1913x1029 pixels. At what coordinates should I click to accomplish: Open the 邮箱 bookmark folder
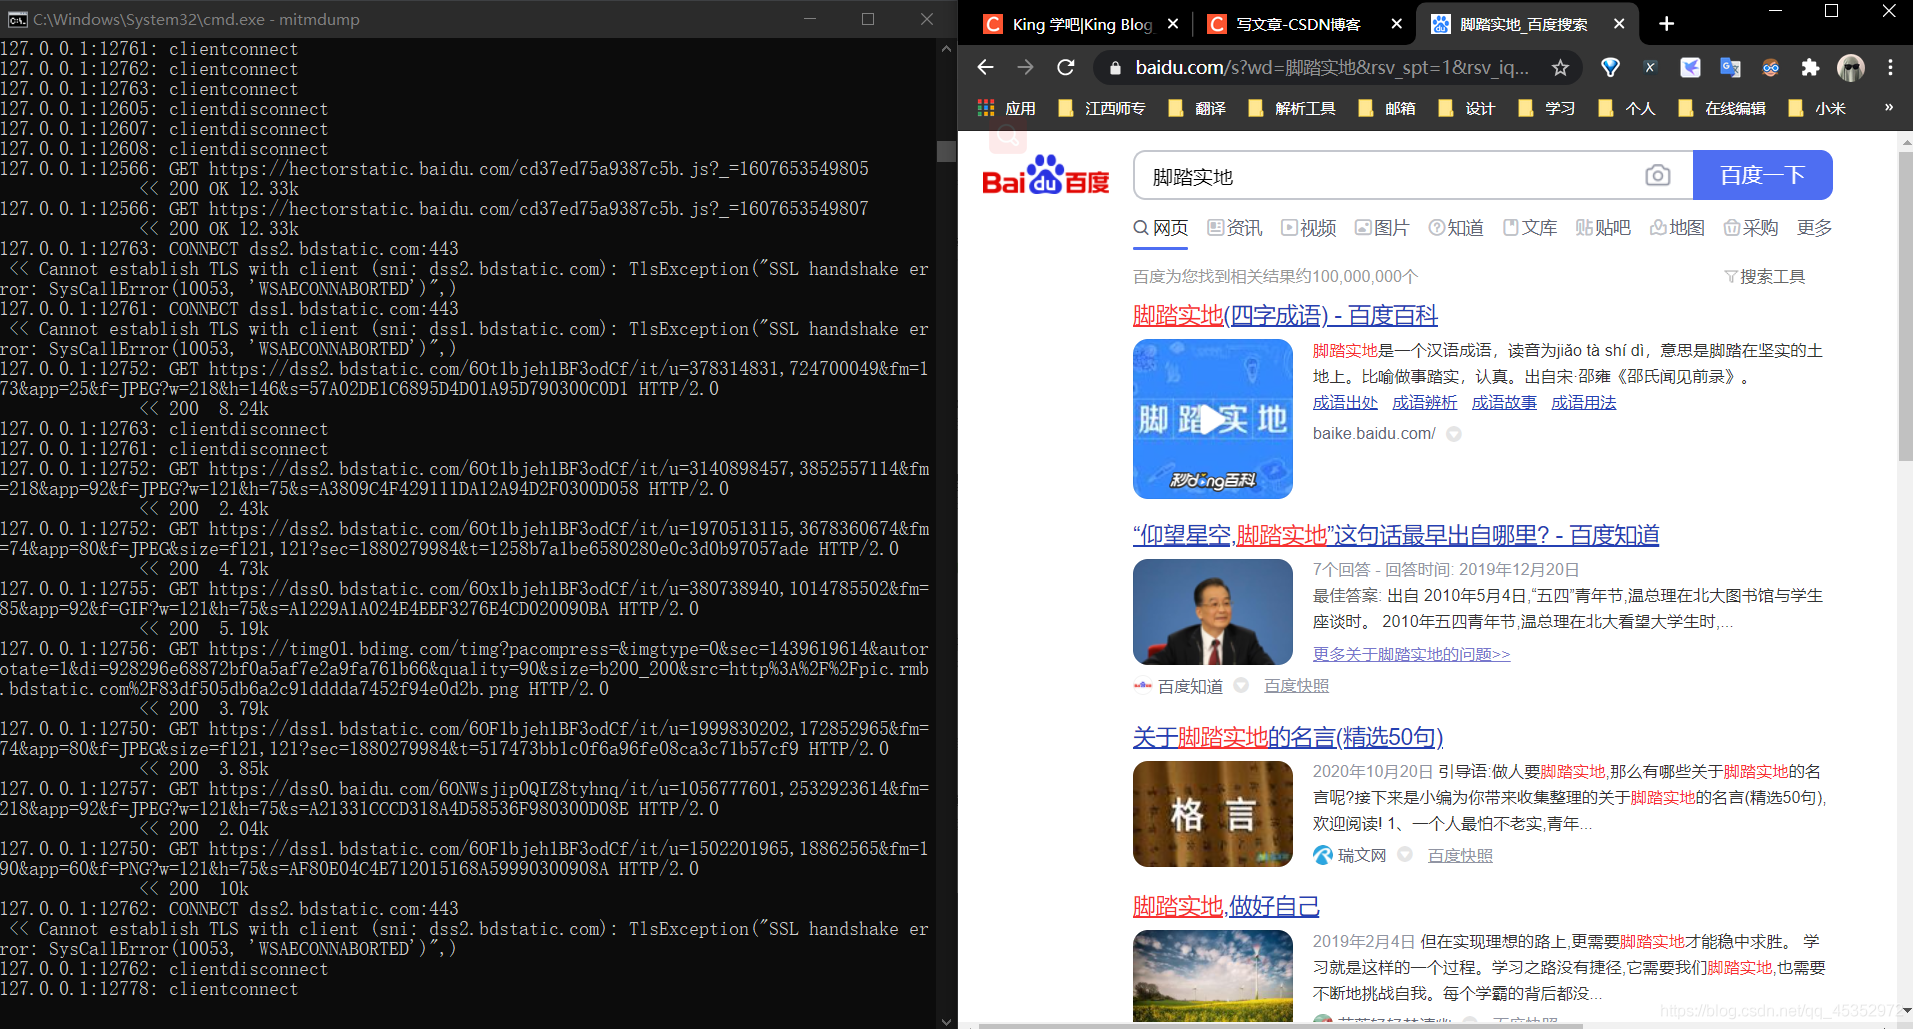[1387, 108]
